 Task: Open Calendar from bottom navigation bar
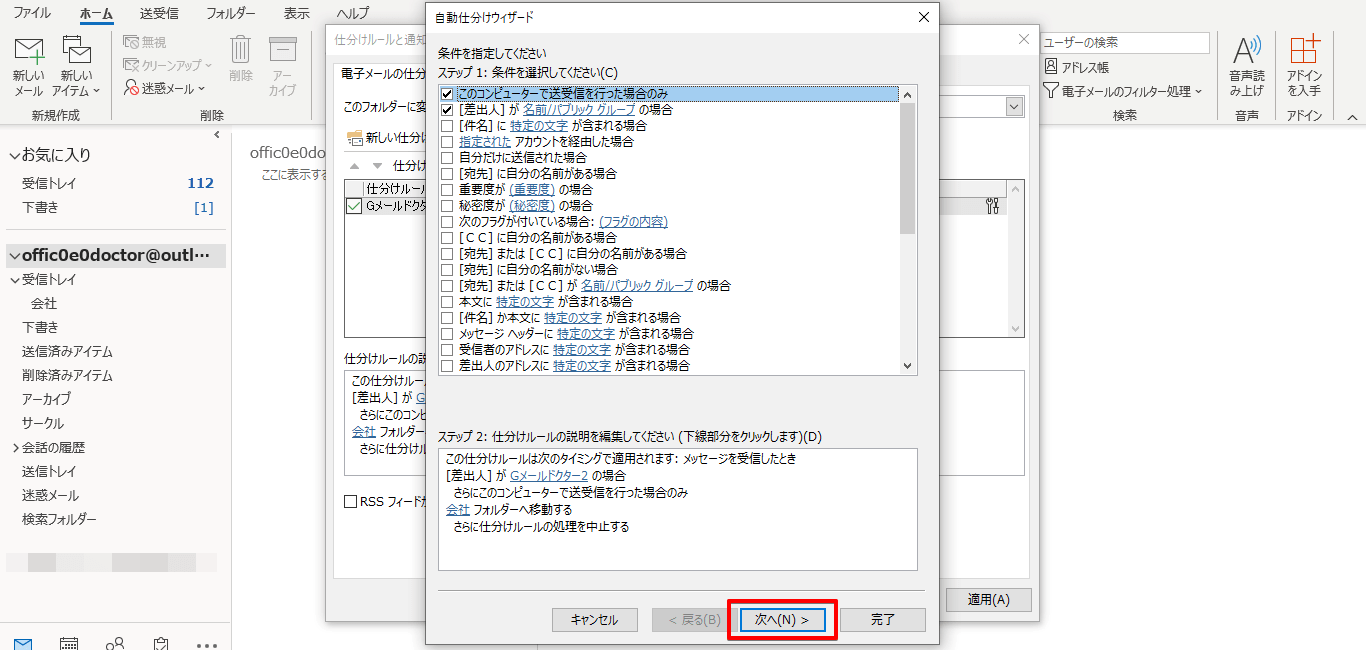pyautogui.click(x=69, y=643)
